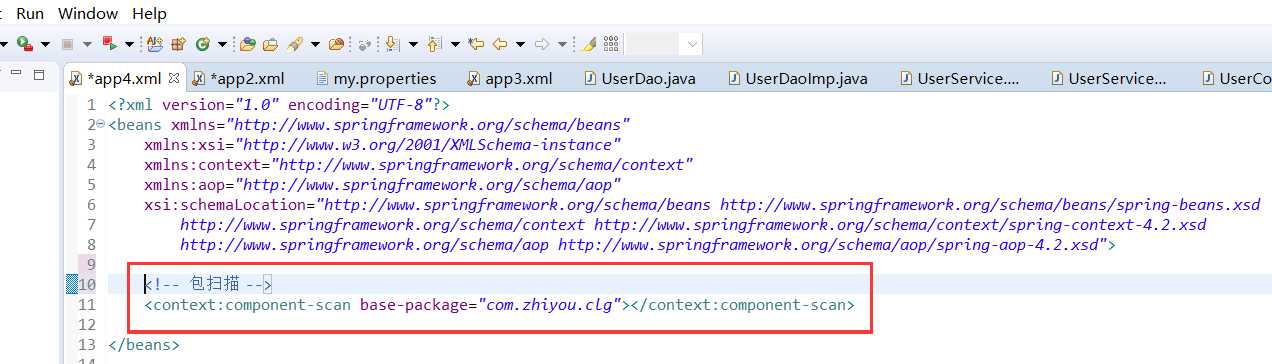Open the Previous Annotation dropdown arrow
The width and height of the screenshot is (1272, 364).
[455, 44]
